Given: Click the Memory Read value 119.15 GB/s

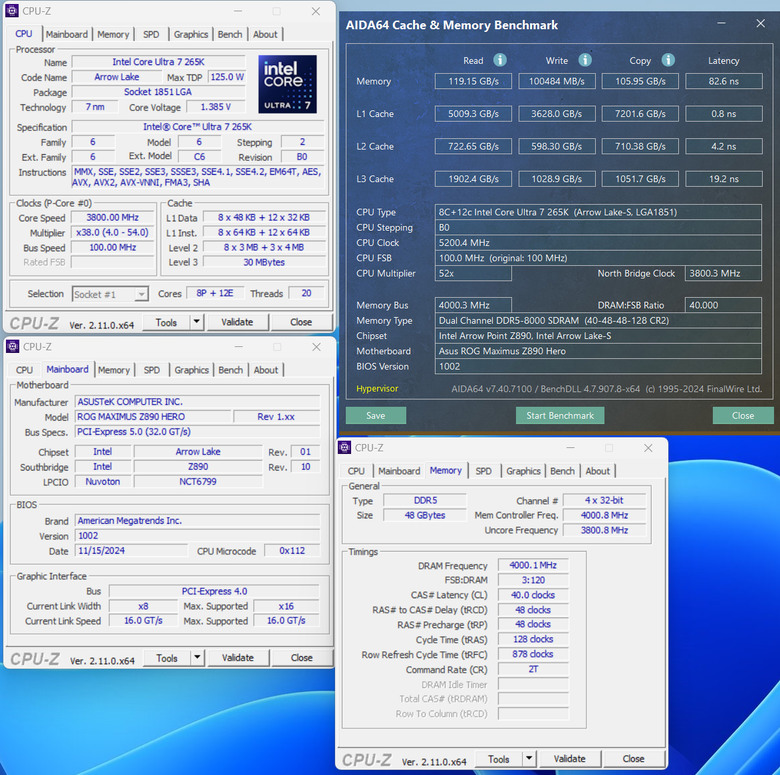Looking at the screenshot, I should pos(473,81).
